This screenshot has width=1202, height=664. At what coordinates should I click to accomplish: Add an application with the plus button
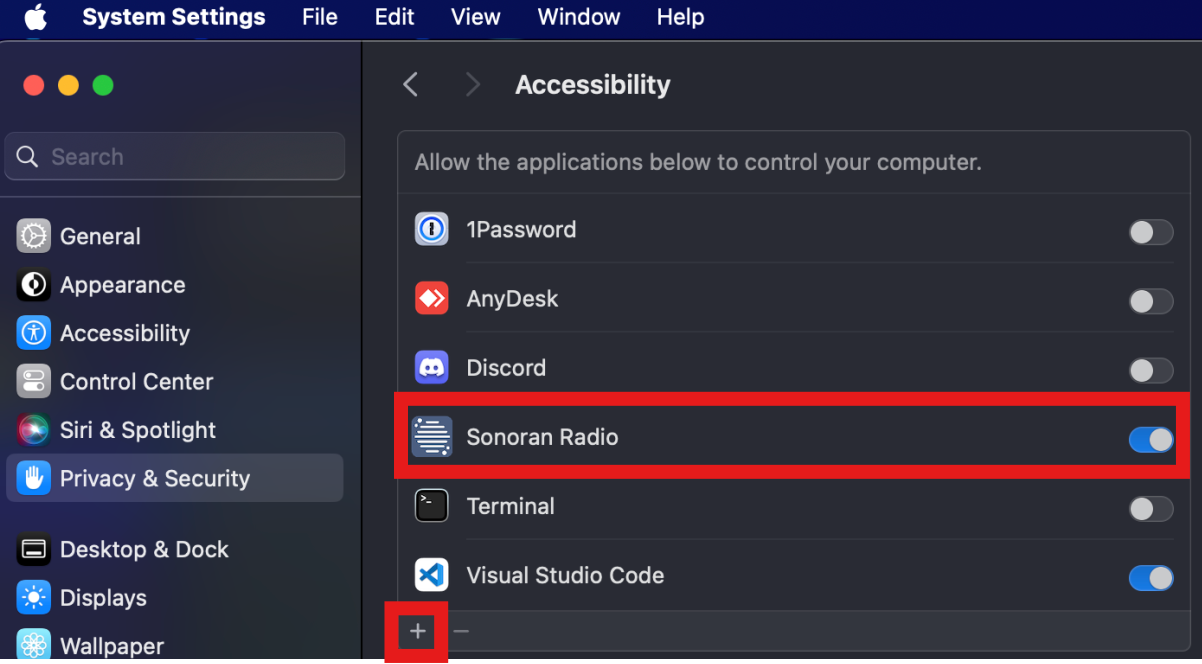(418, 631)
